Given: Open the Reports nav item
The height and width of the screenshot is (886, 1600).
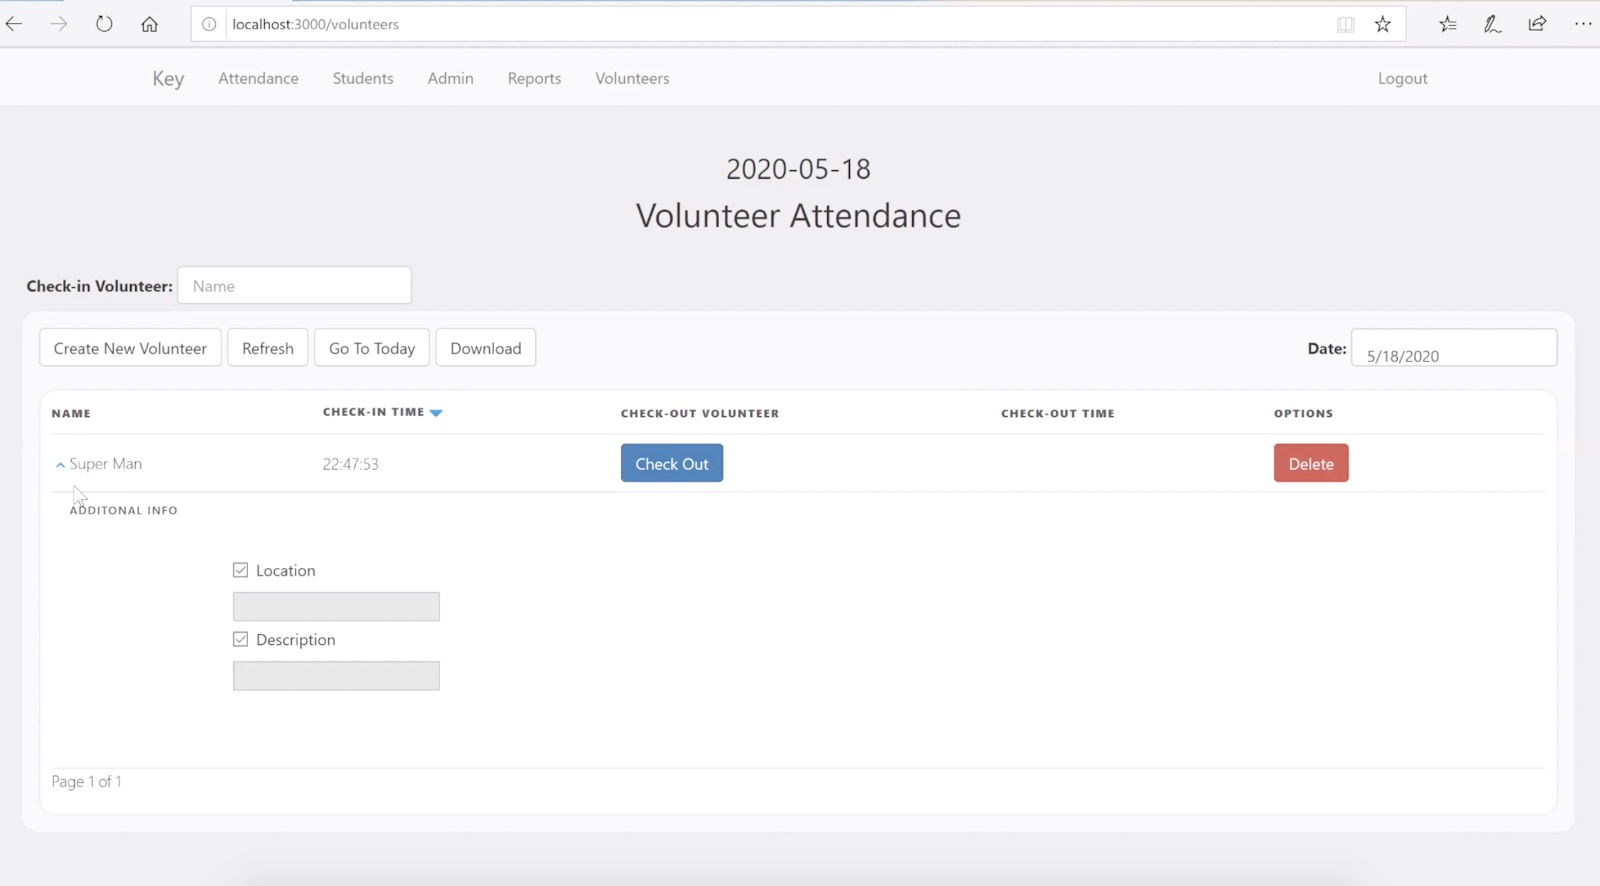Looking at the screenshot, I should coord(534,78).
